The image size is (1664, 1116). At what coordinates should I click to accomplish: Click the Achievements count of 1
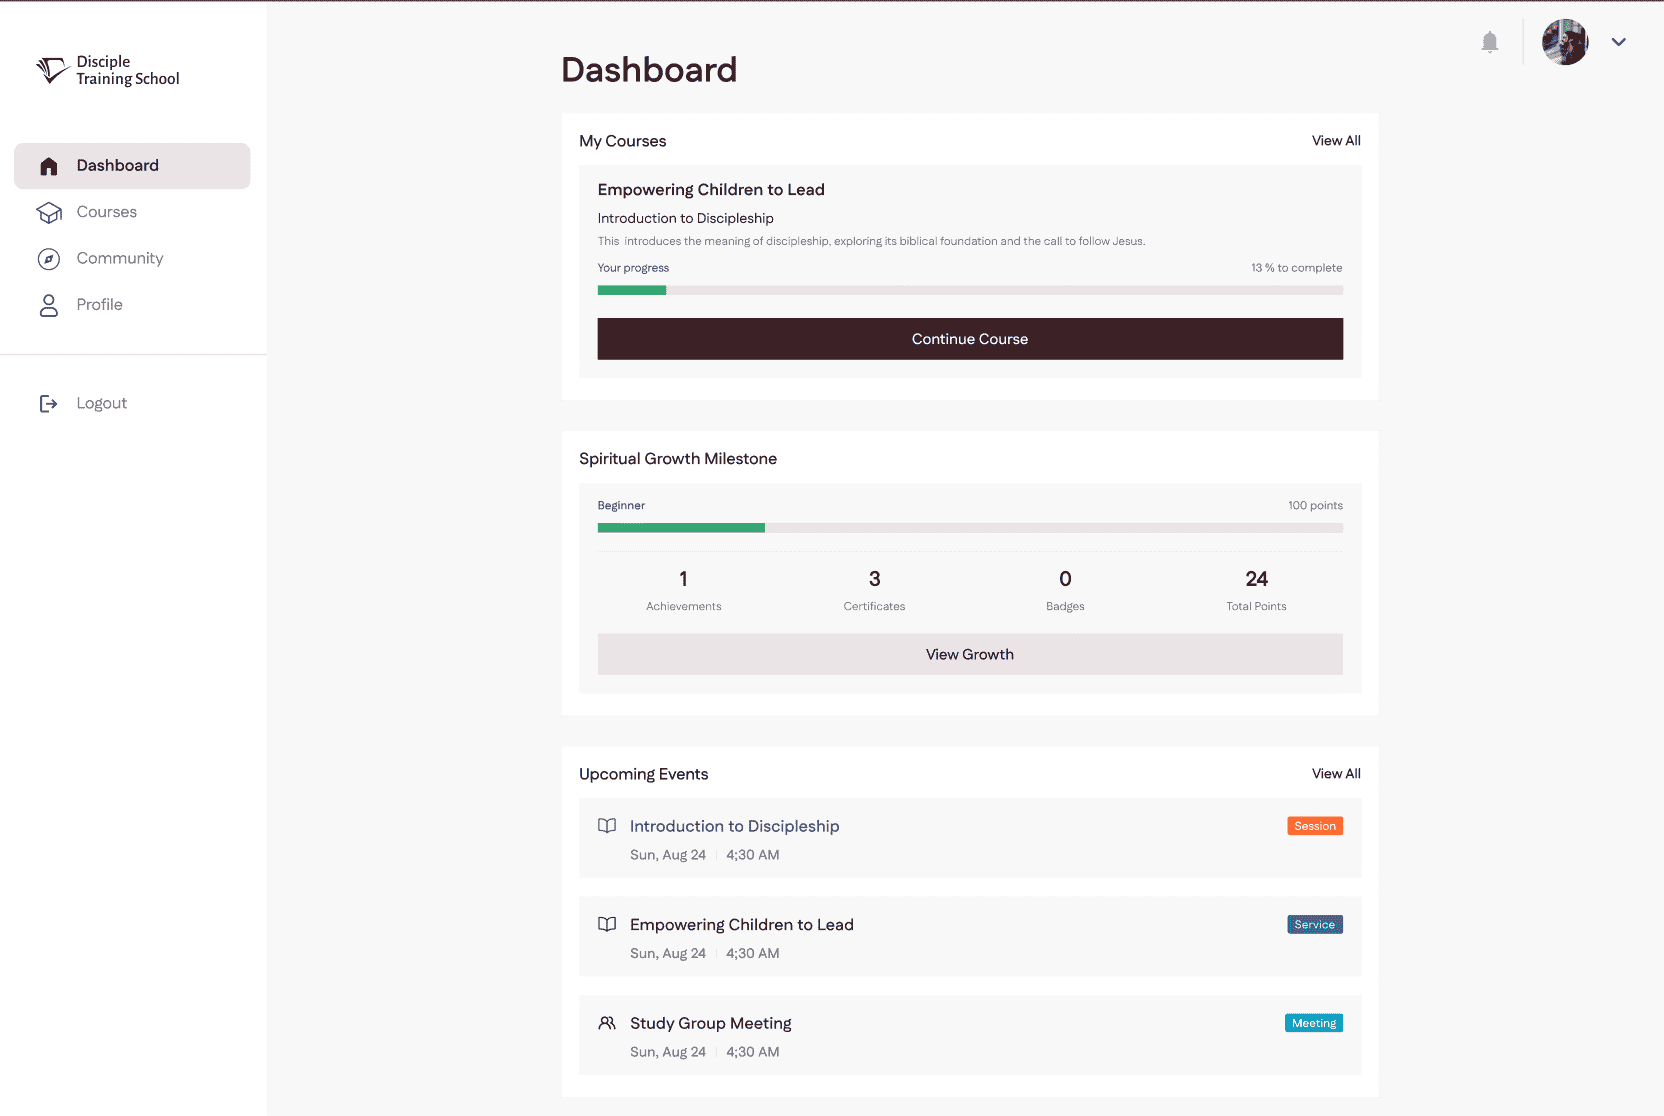coord(684,579)
